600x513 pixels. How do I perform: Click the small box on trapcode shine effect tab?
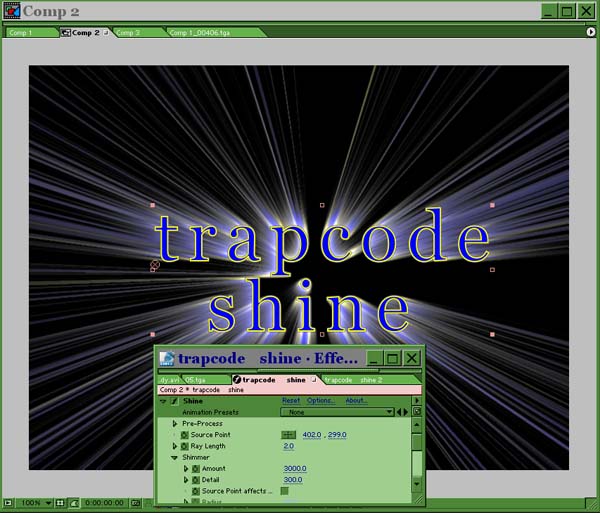click(x=314, y=379)
